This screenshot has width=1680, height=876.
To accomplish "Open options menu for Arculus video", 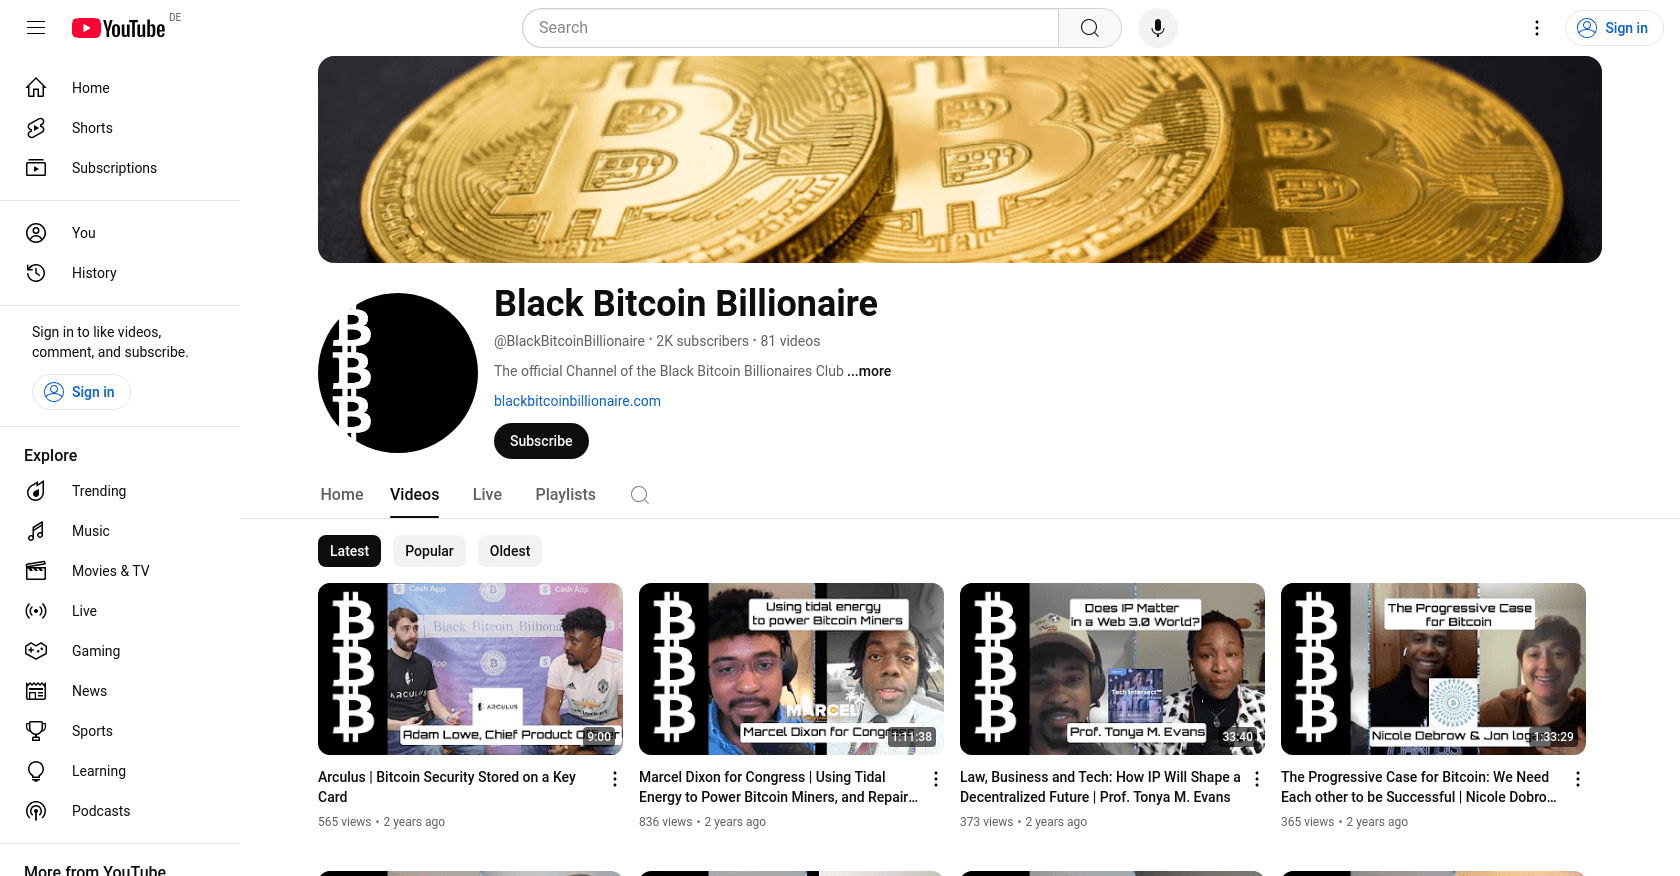I will coord(615,779).
